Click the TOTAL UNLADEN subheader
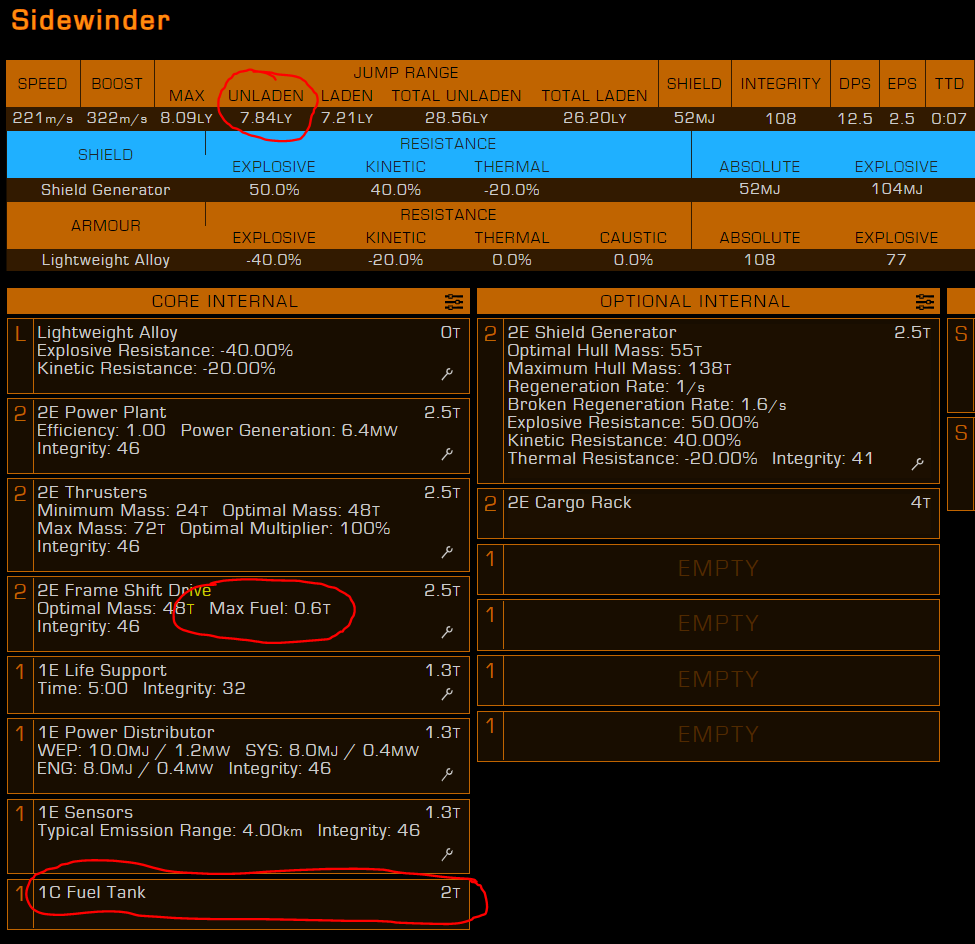The height and width of the screenshot is (944, 975). click(456, 96)
